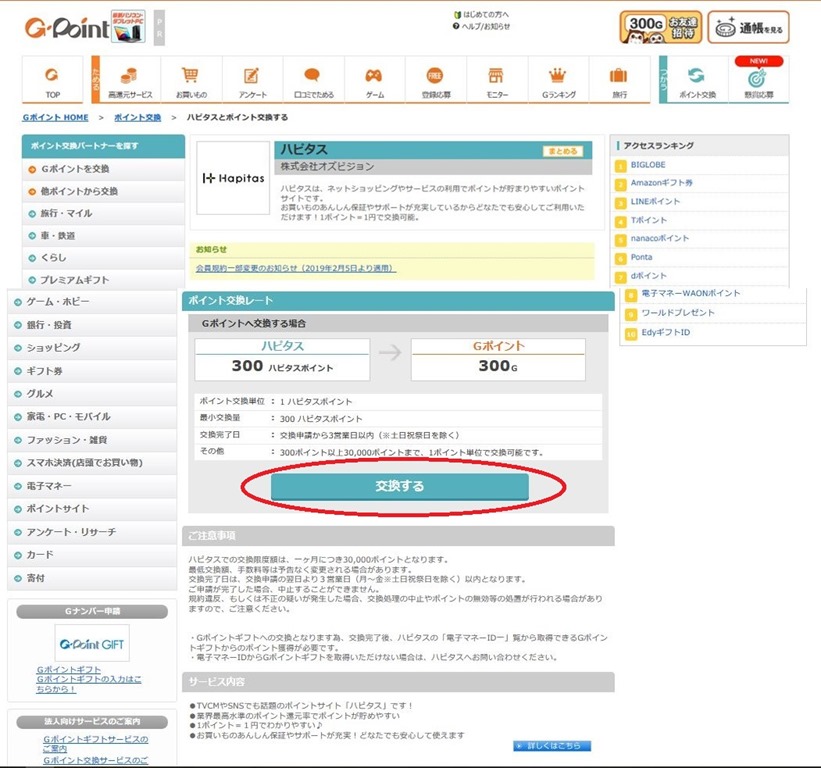Open the TOP nav icon
821x768 pixels.
click(52, 80)
